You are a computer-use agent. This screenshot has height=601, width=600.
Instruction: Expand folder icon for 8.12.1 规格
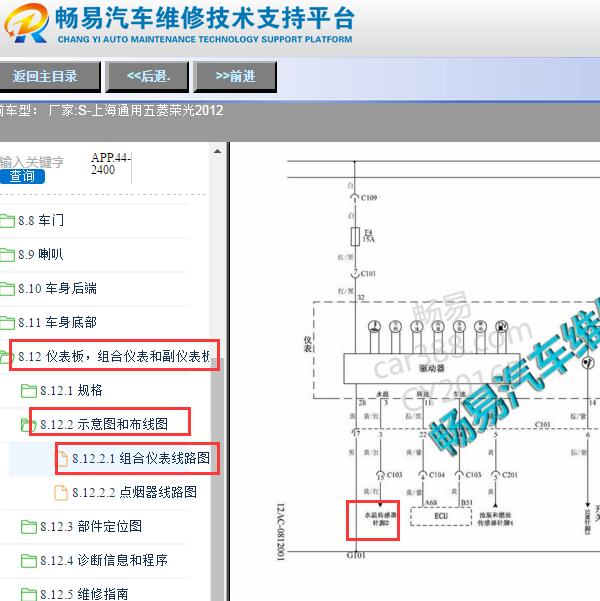29,391
